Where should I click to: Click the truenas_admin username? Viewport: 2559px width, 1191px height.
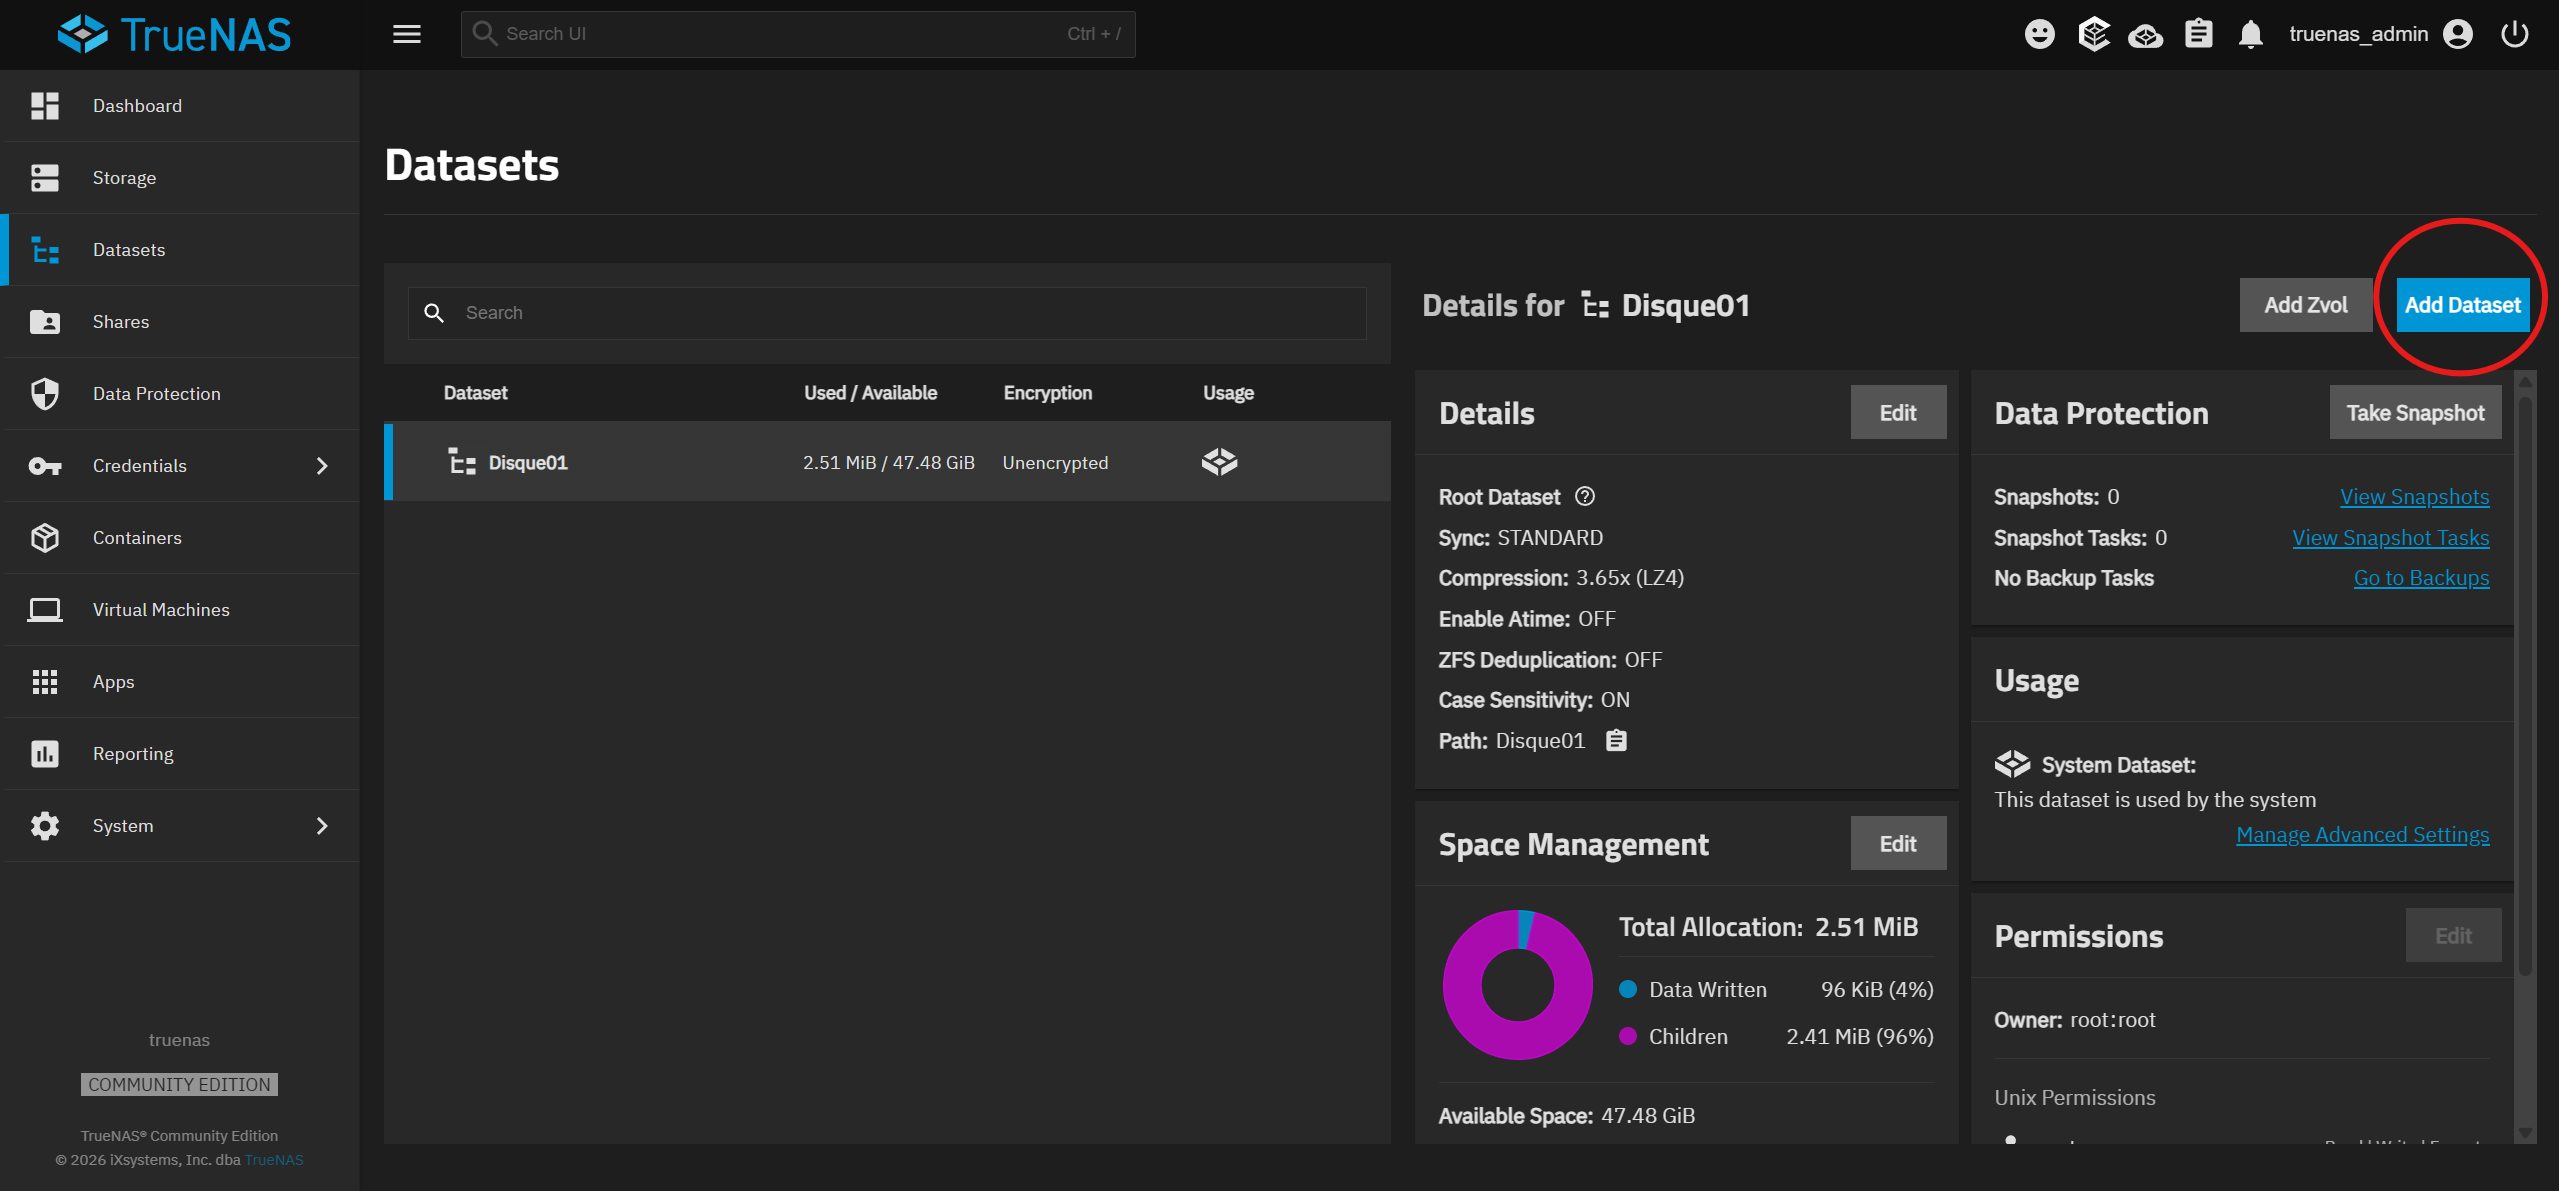2358,34
